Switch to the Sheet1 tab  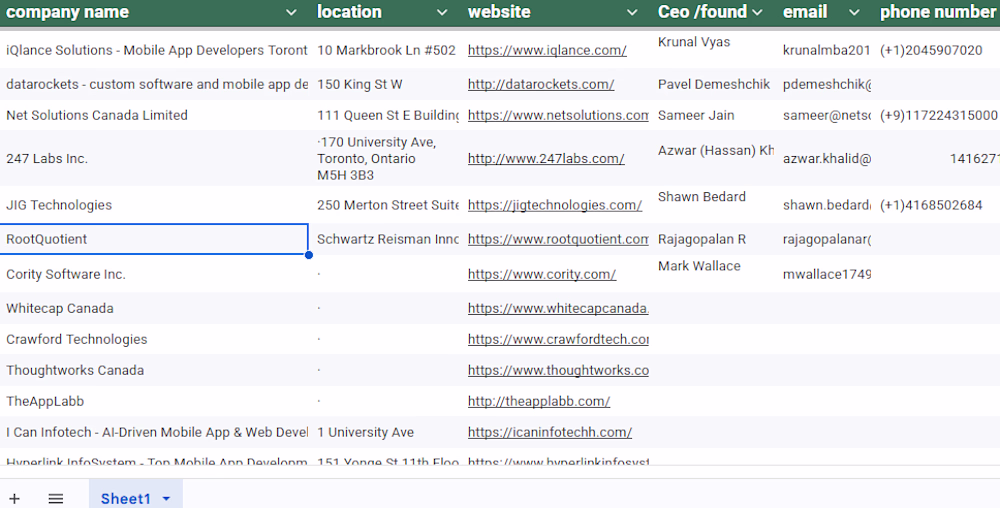(125, 498)
